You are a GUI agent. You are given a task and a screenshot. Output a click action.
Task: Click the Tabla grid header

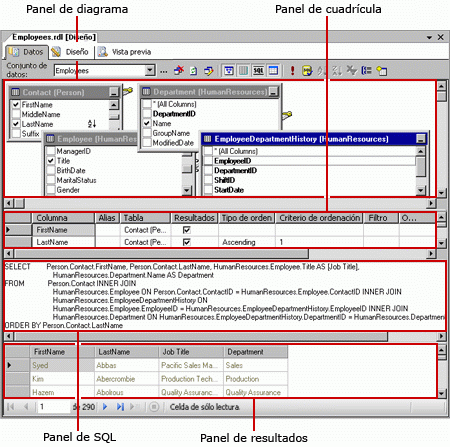145,218
